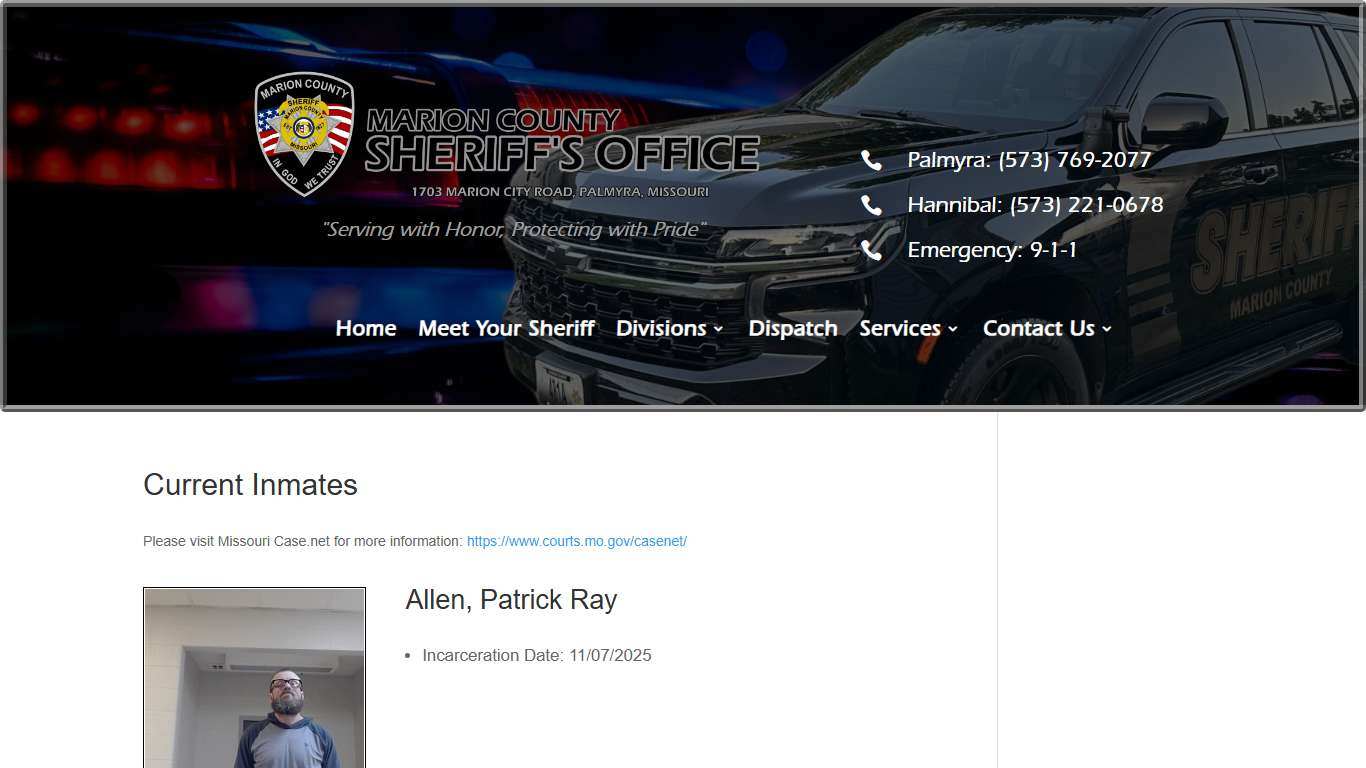
Task: Click the phone icon beside Emergency 9-1-1
Action: 872,250
